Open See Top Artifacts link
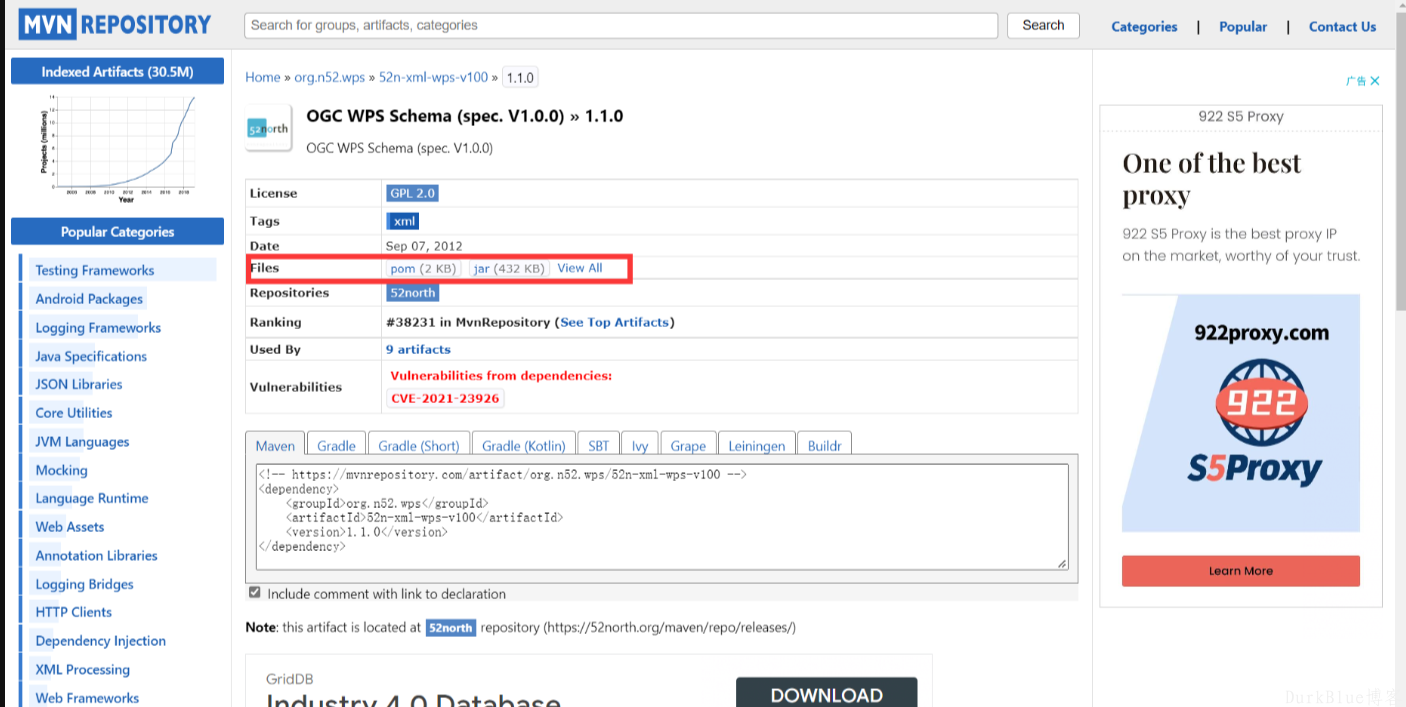The image size is (1406, 707). 614,322
